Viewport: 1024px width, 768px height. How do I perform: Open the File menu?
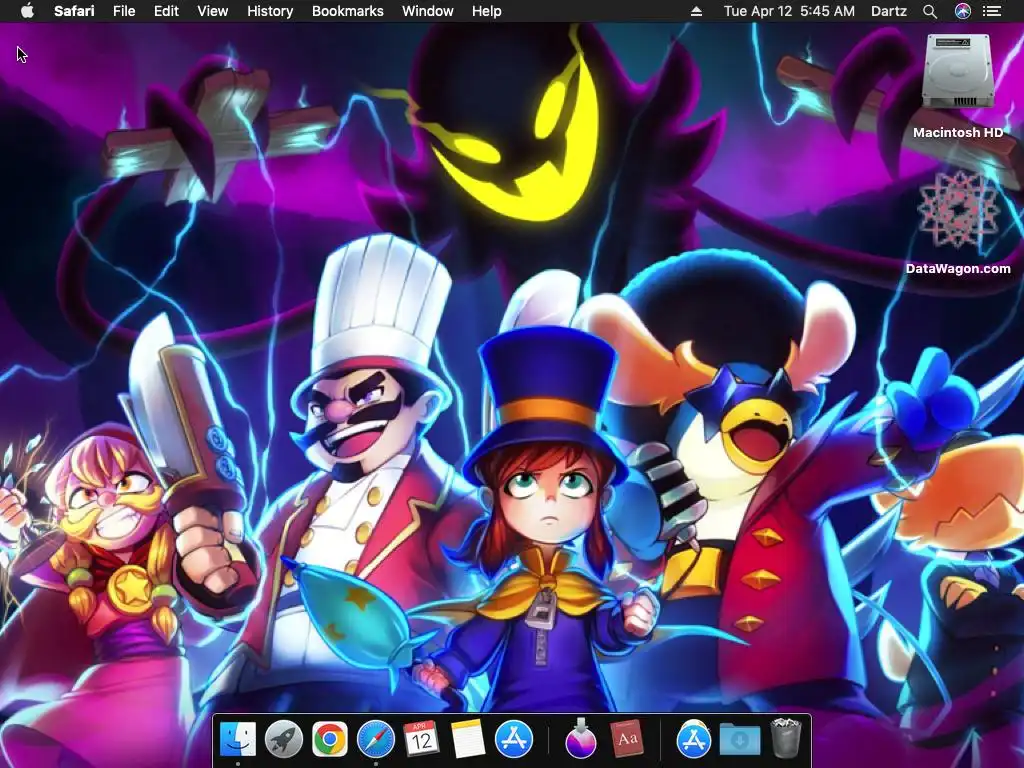(123, 11)
